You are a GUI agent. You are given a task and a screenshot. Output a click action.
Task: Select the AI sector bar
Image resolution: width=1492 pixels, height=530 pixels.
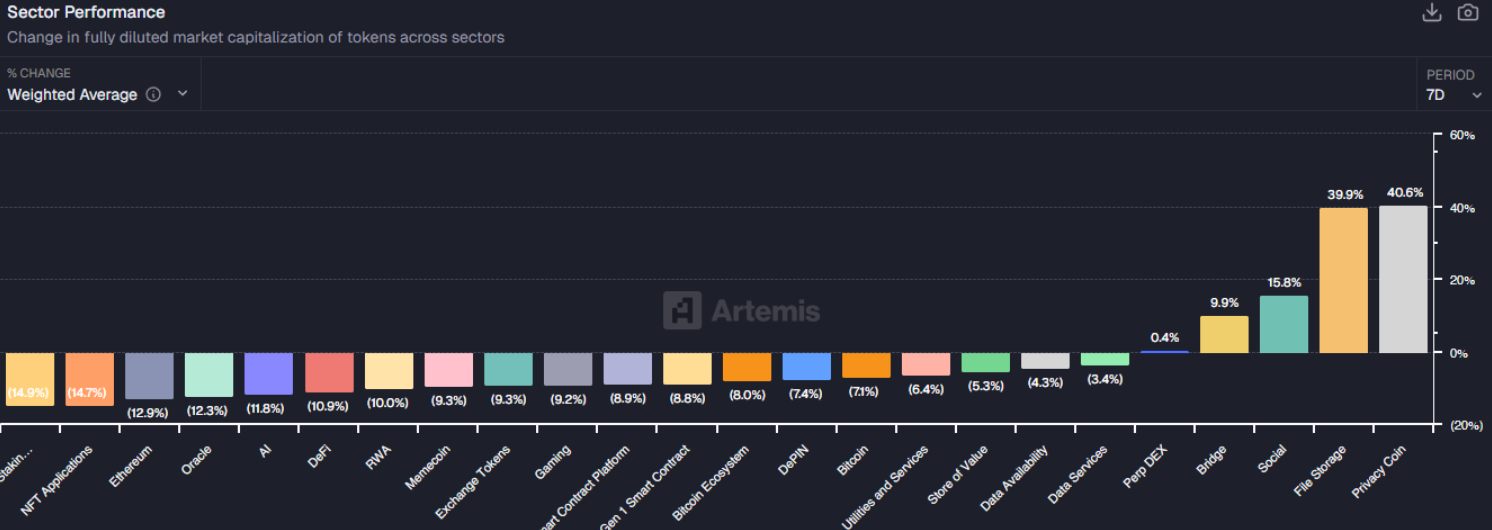pyautogui.click(x=269, y=374)
